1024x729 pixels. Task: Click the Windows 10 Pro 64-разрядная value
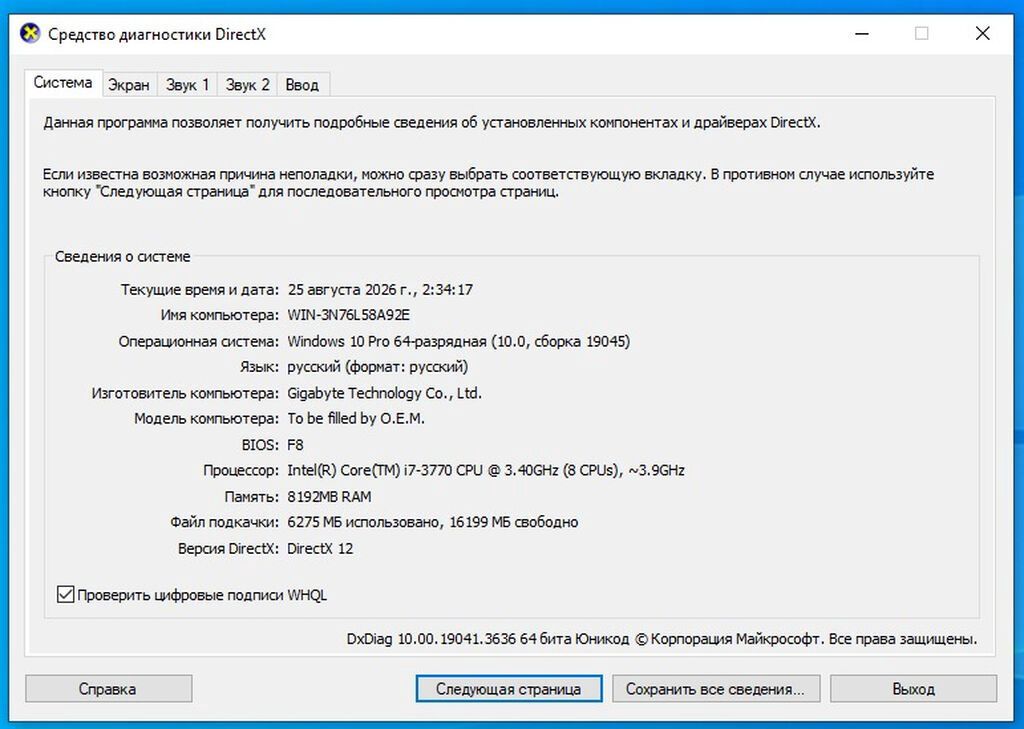[458, 341]
